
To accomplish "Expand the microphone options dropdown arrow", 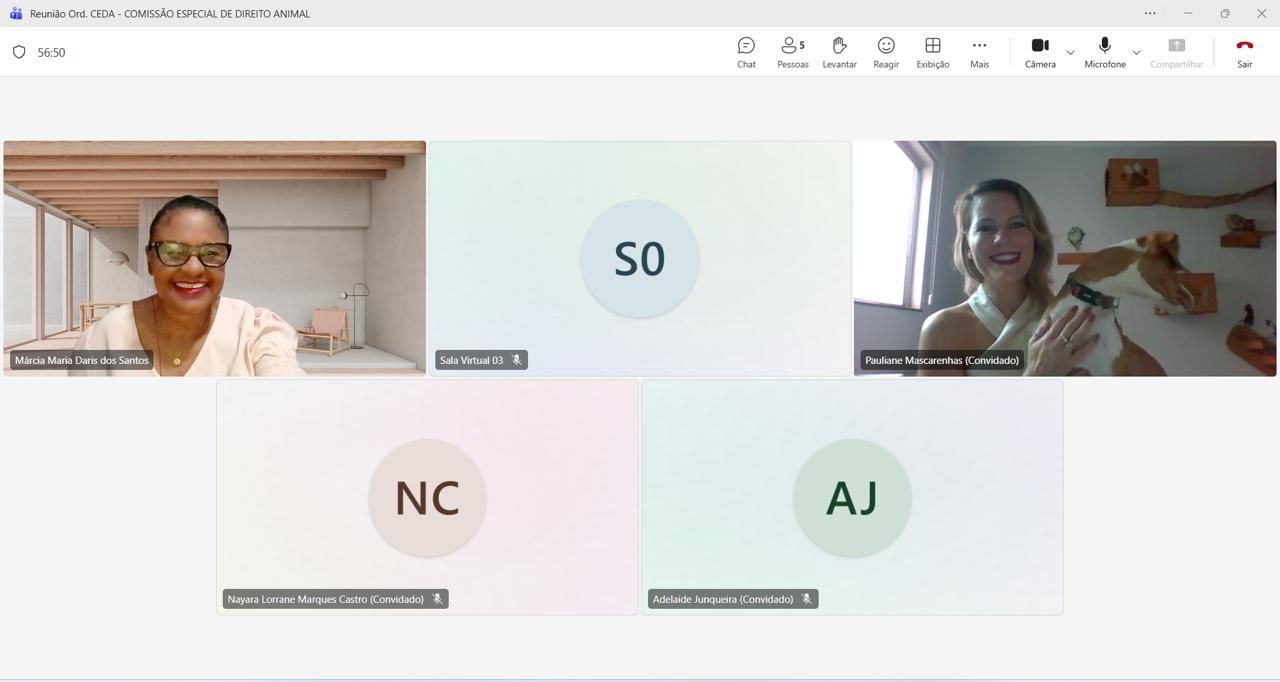I will [x=1136, y=52].
